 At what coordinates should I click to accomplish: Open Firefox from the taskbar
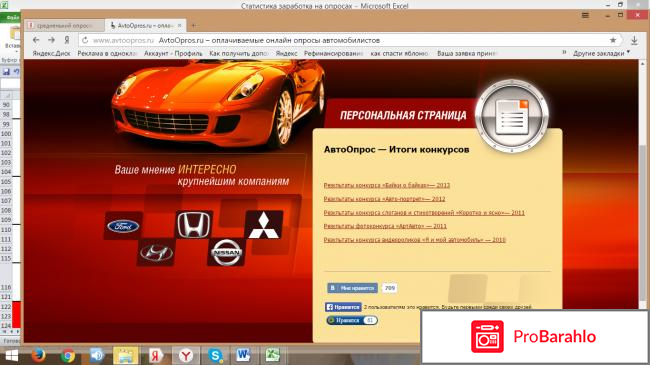39,355
